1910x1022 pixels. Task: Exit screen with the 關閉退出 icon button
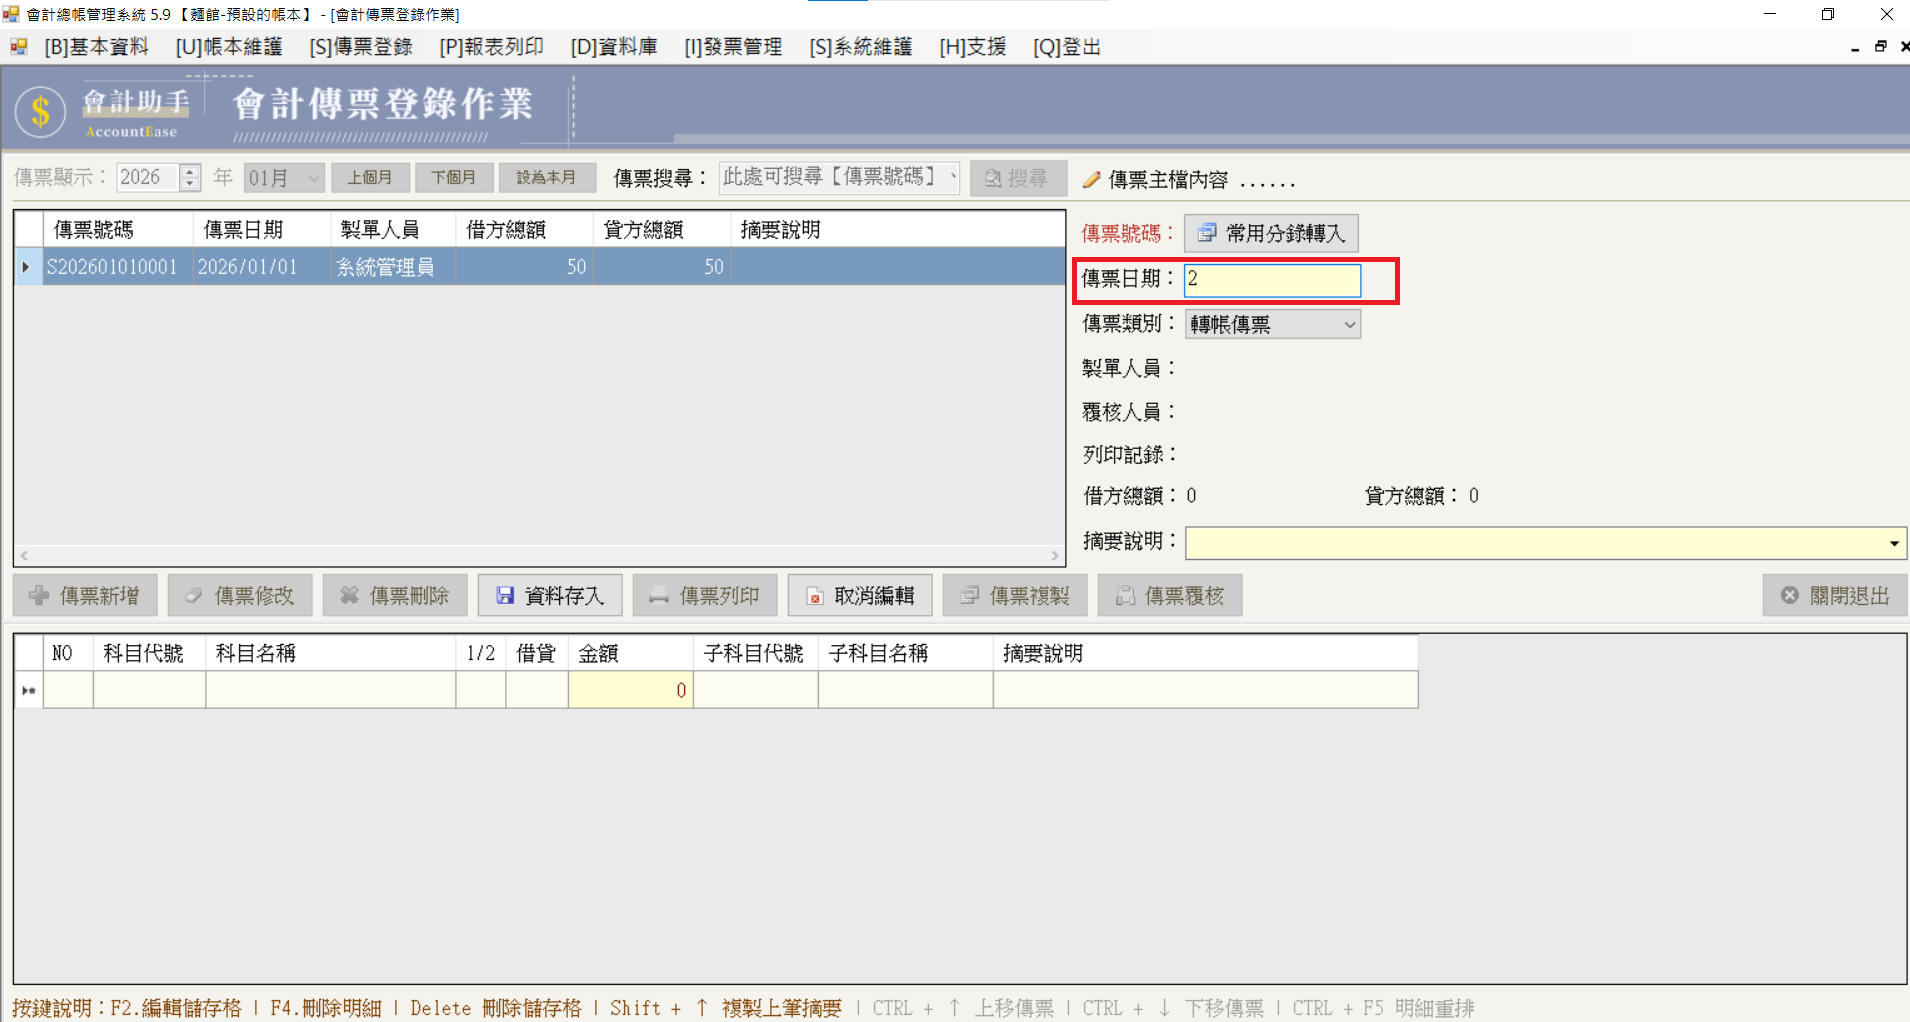pos(1790,595)
